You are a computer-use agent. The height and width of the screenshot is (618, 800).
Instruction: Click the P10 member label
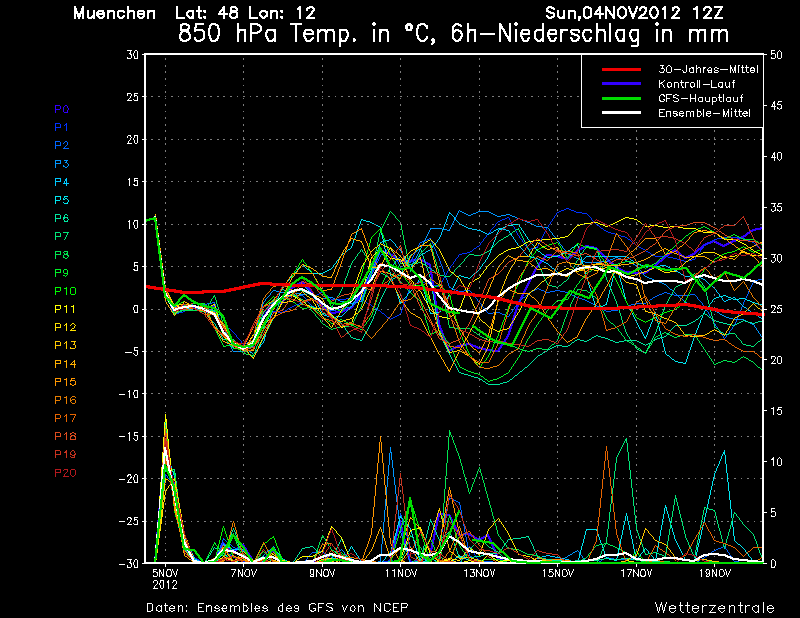(65, 291)
